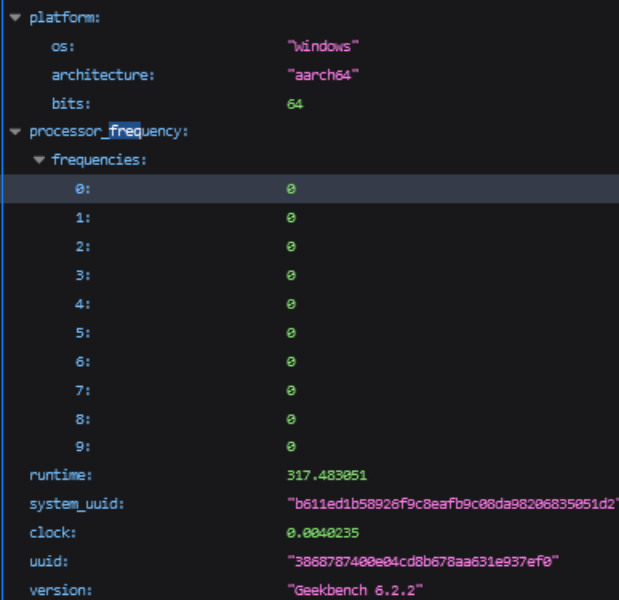Select the os key row
This screenshot has width=619, height=600.
tap(63, 47)
